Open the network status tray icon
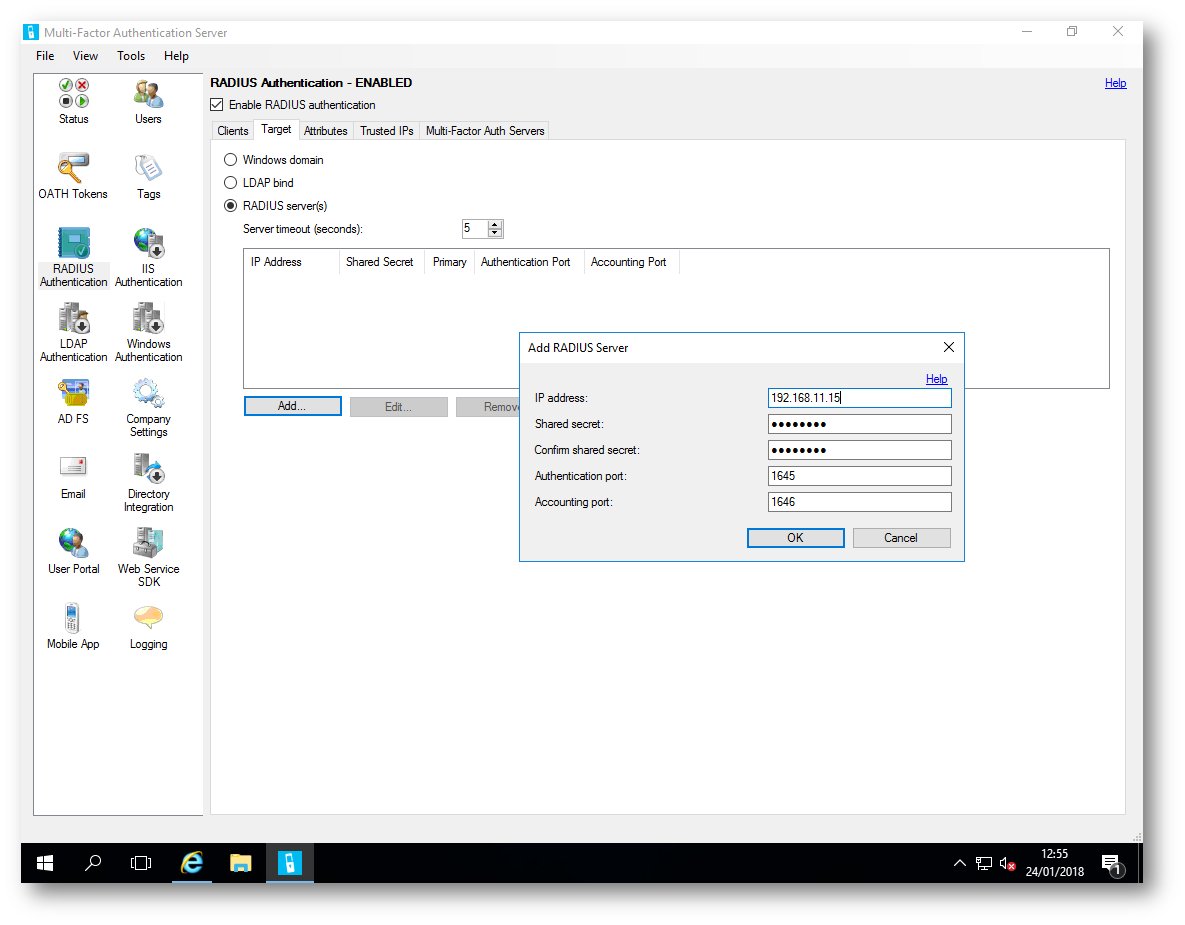The image size is (1185, 925). tap(983, 863)
